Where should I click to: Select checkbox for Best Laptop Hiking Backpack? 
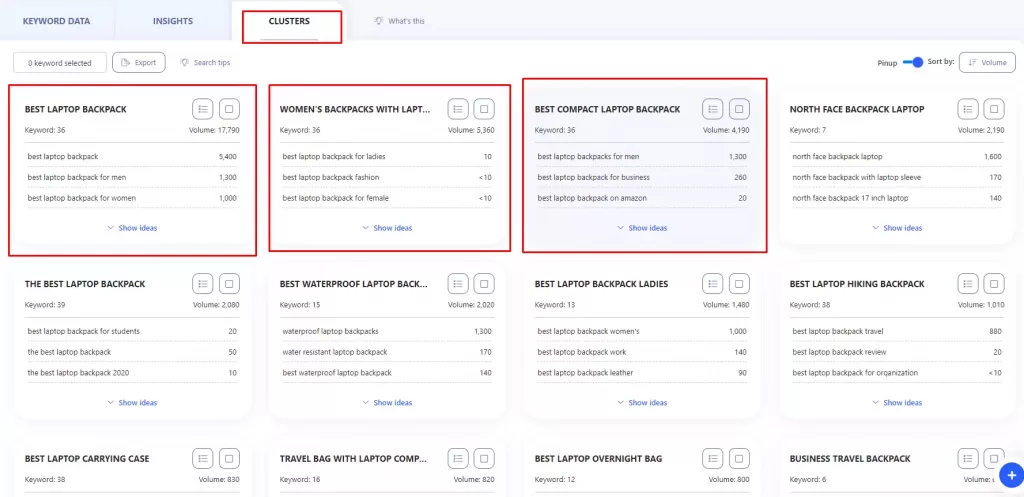click(994, 283)
